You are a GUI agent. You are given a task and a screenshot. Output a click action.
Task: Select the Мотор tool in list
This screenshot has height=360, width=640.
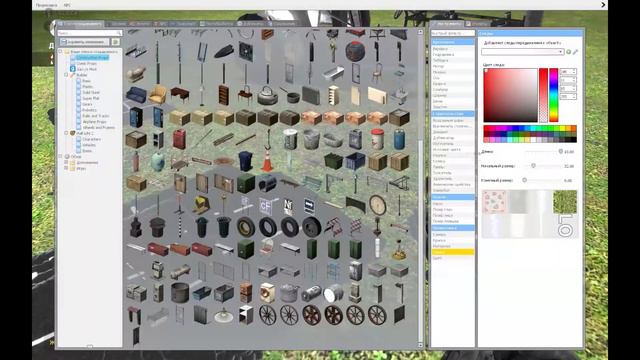453,66
